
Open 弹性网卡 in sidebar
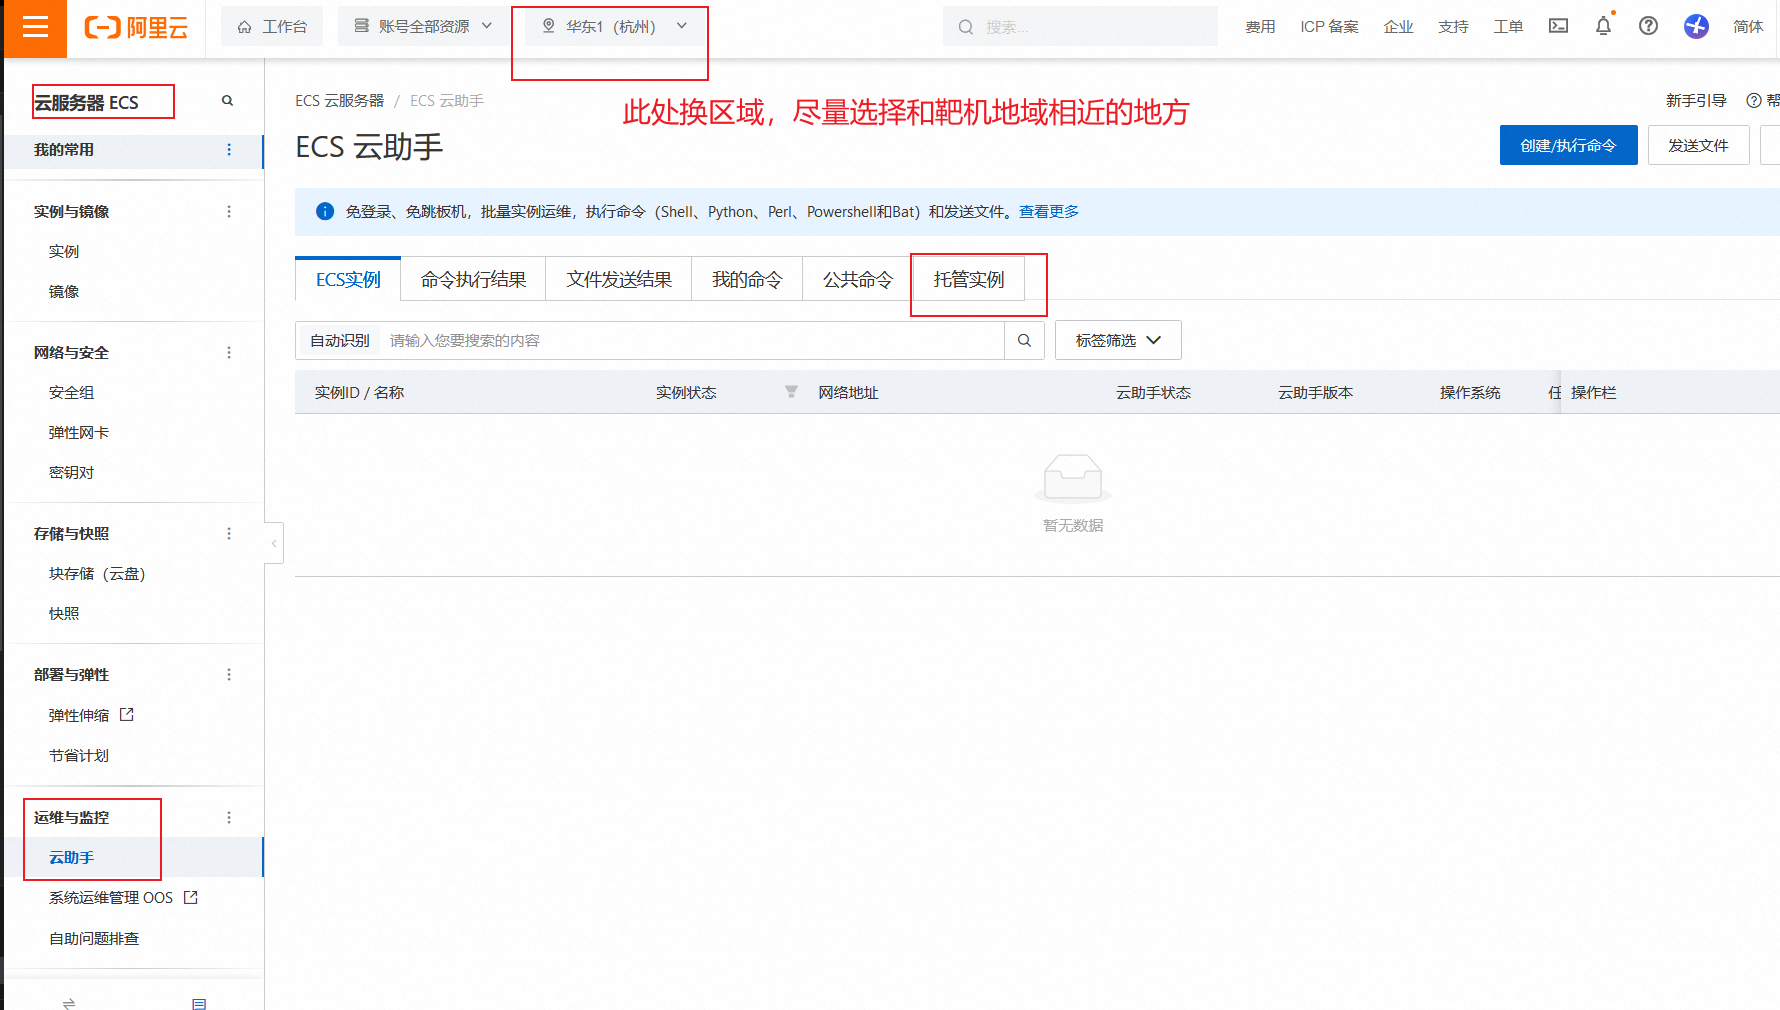79,433
